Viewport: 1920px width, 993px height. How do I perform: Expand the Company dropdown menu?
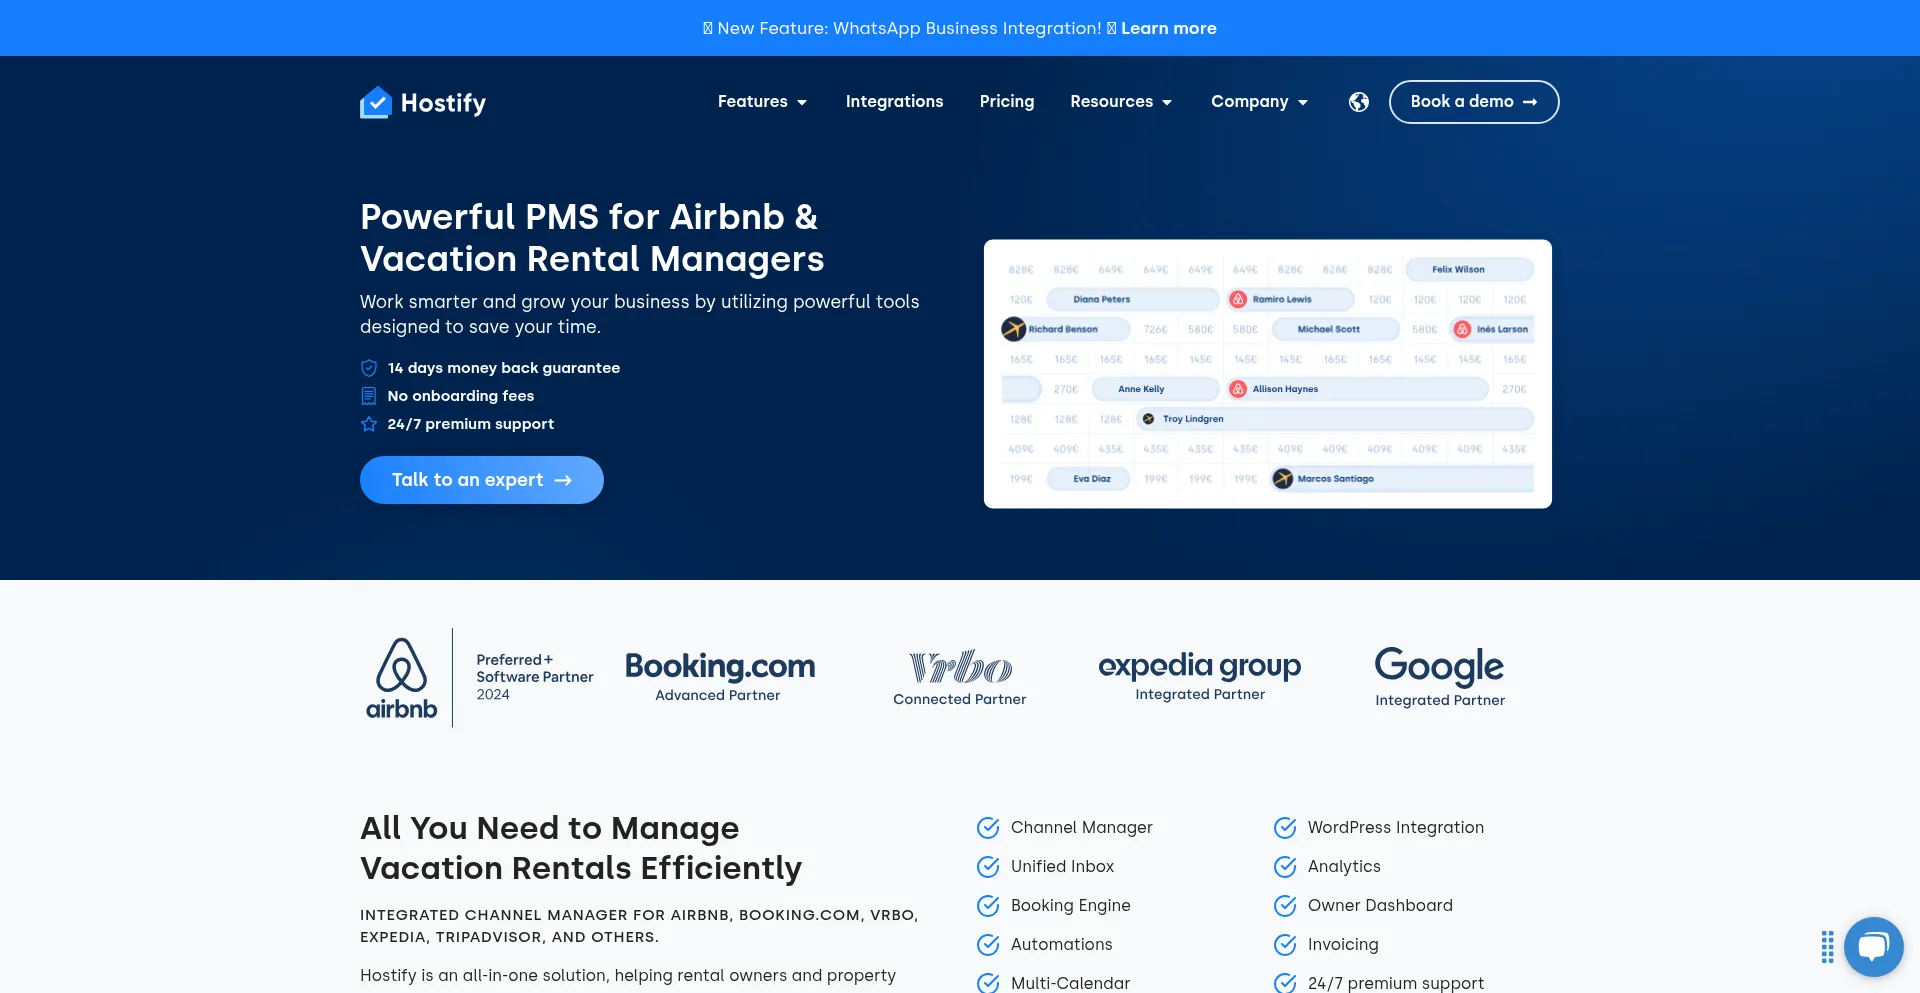click(x=1259, y=102)
